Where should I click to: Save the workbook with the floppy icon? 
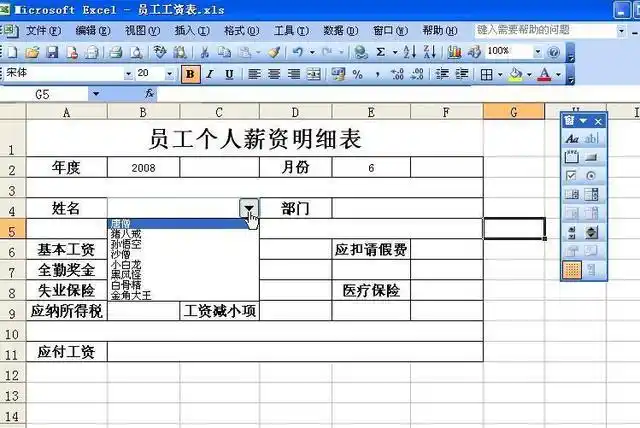pyautogui.click(x=52, y=52)
